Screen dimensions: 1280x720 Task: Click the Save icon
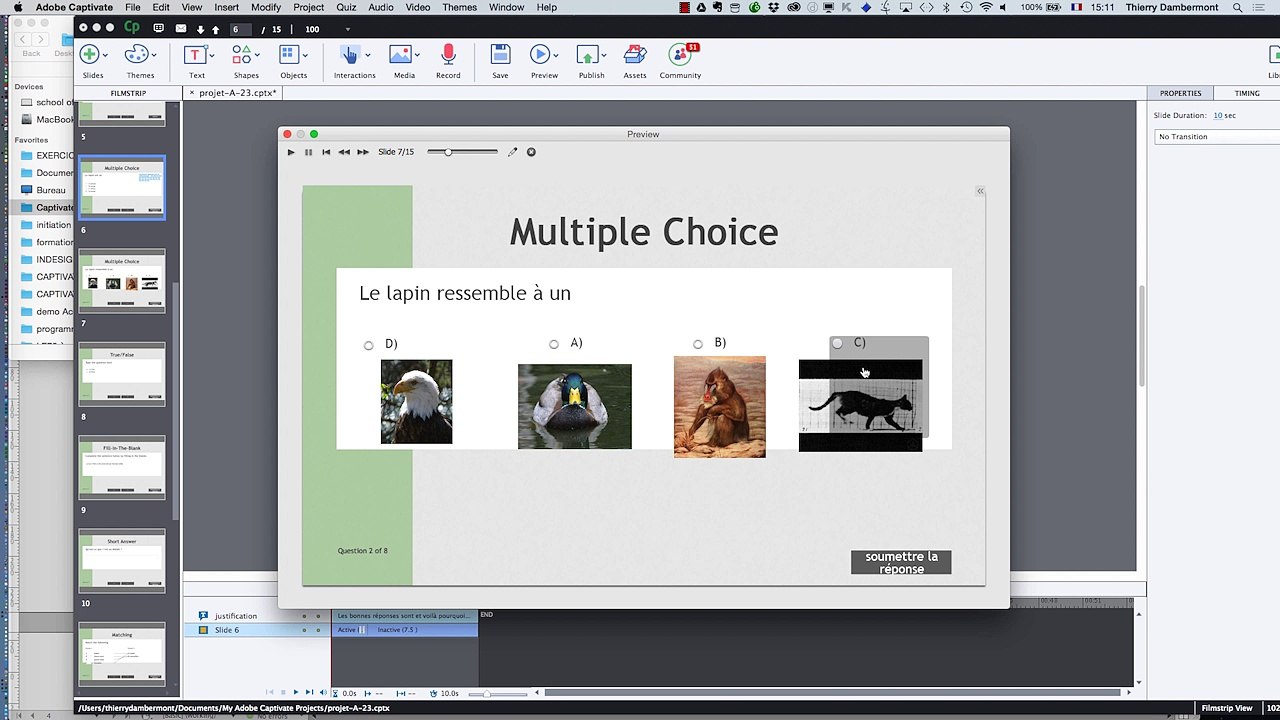pyautogui.click(x=500, y=55)
